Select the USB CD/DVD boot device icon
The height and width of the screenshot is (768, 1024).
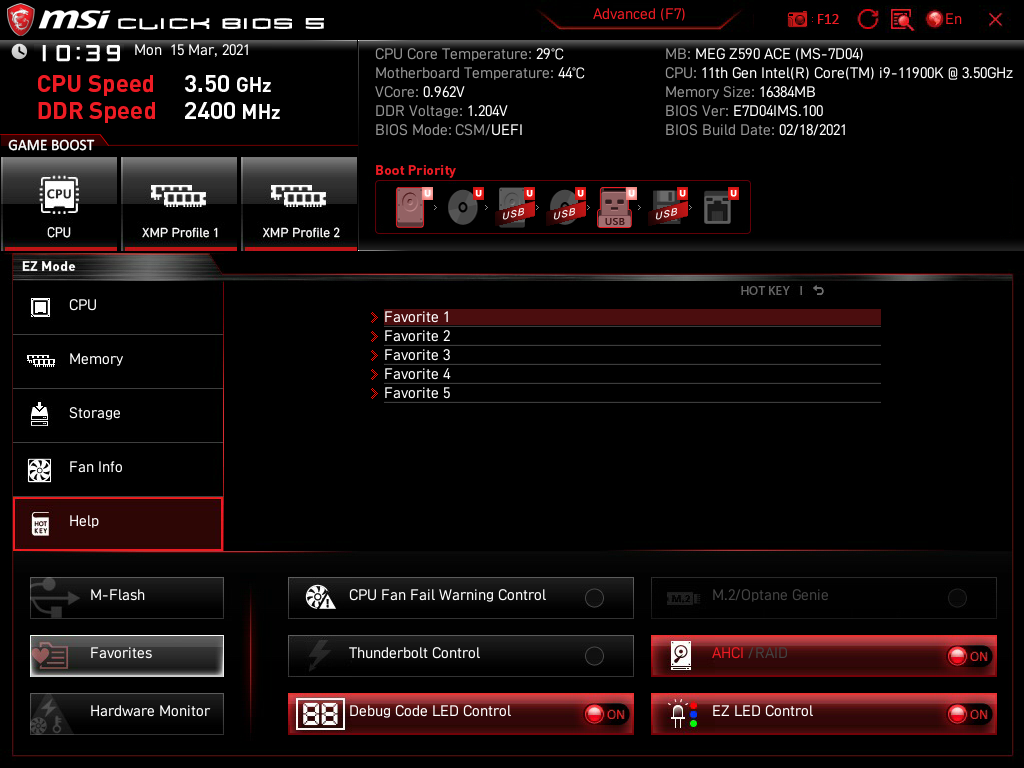coord(567,207)
